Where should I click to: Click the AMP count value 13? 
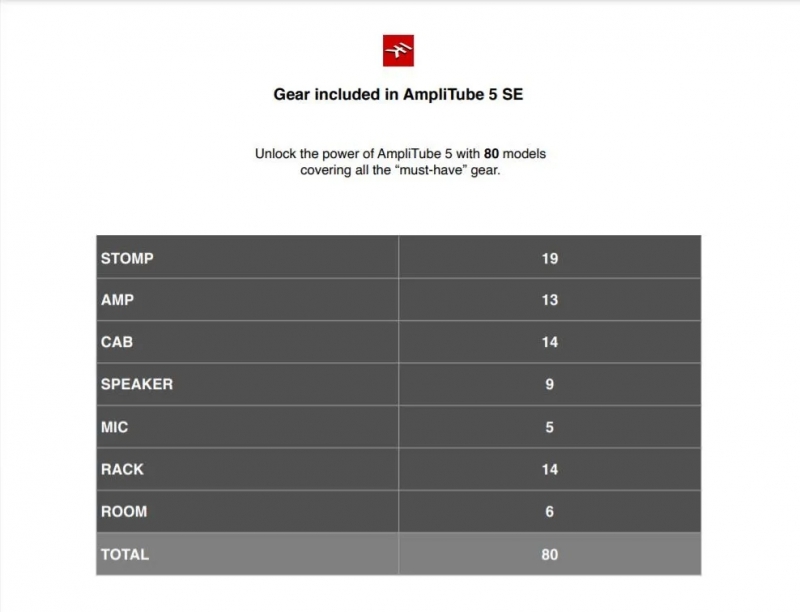click(x=549, y=300)
